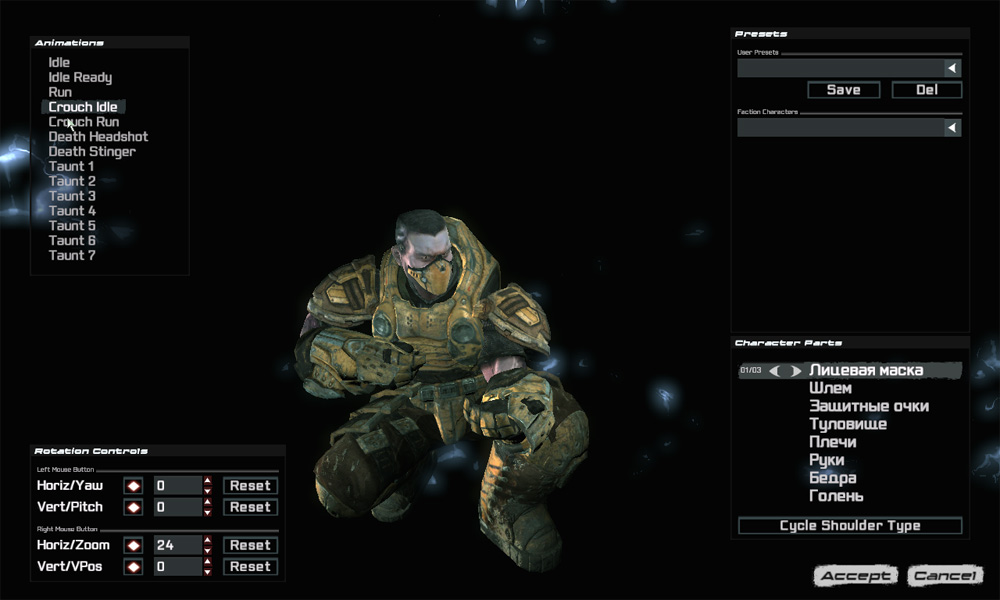Click Cycle Shoulder Type button
Viewport: 1000px width, 600px height.
coord(849,525)
